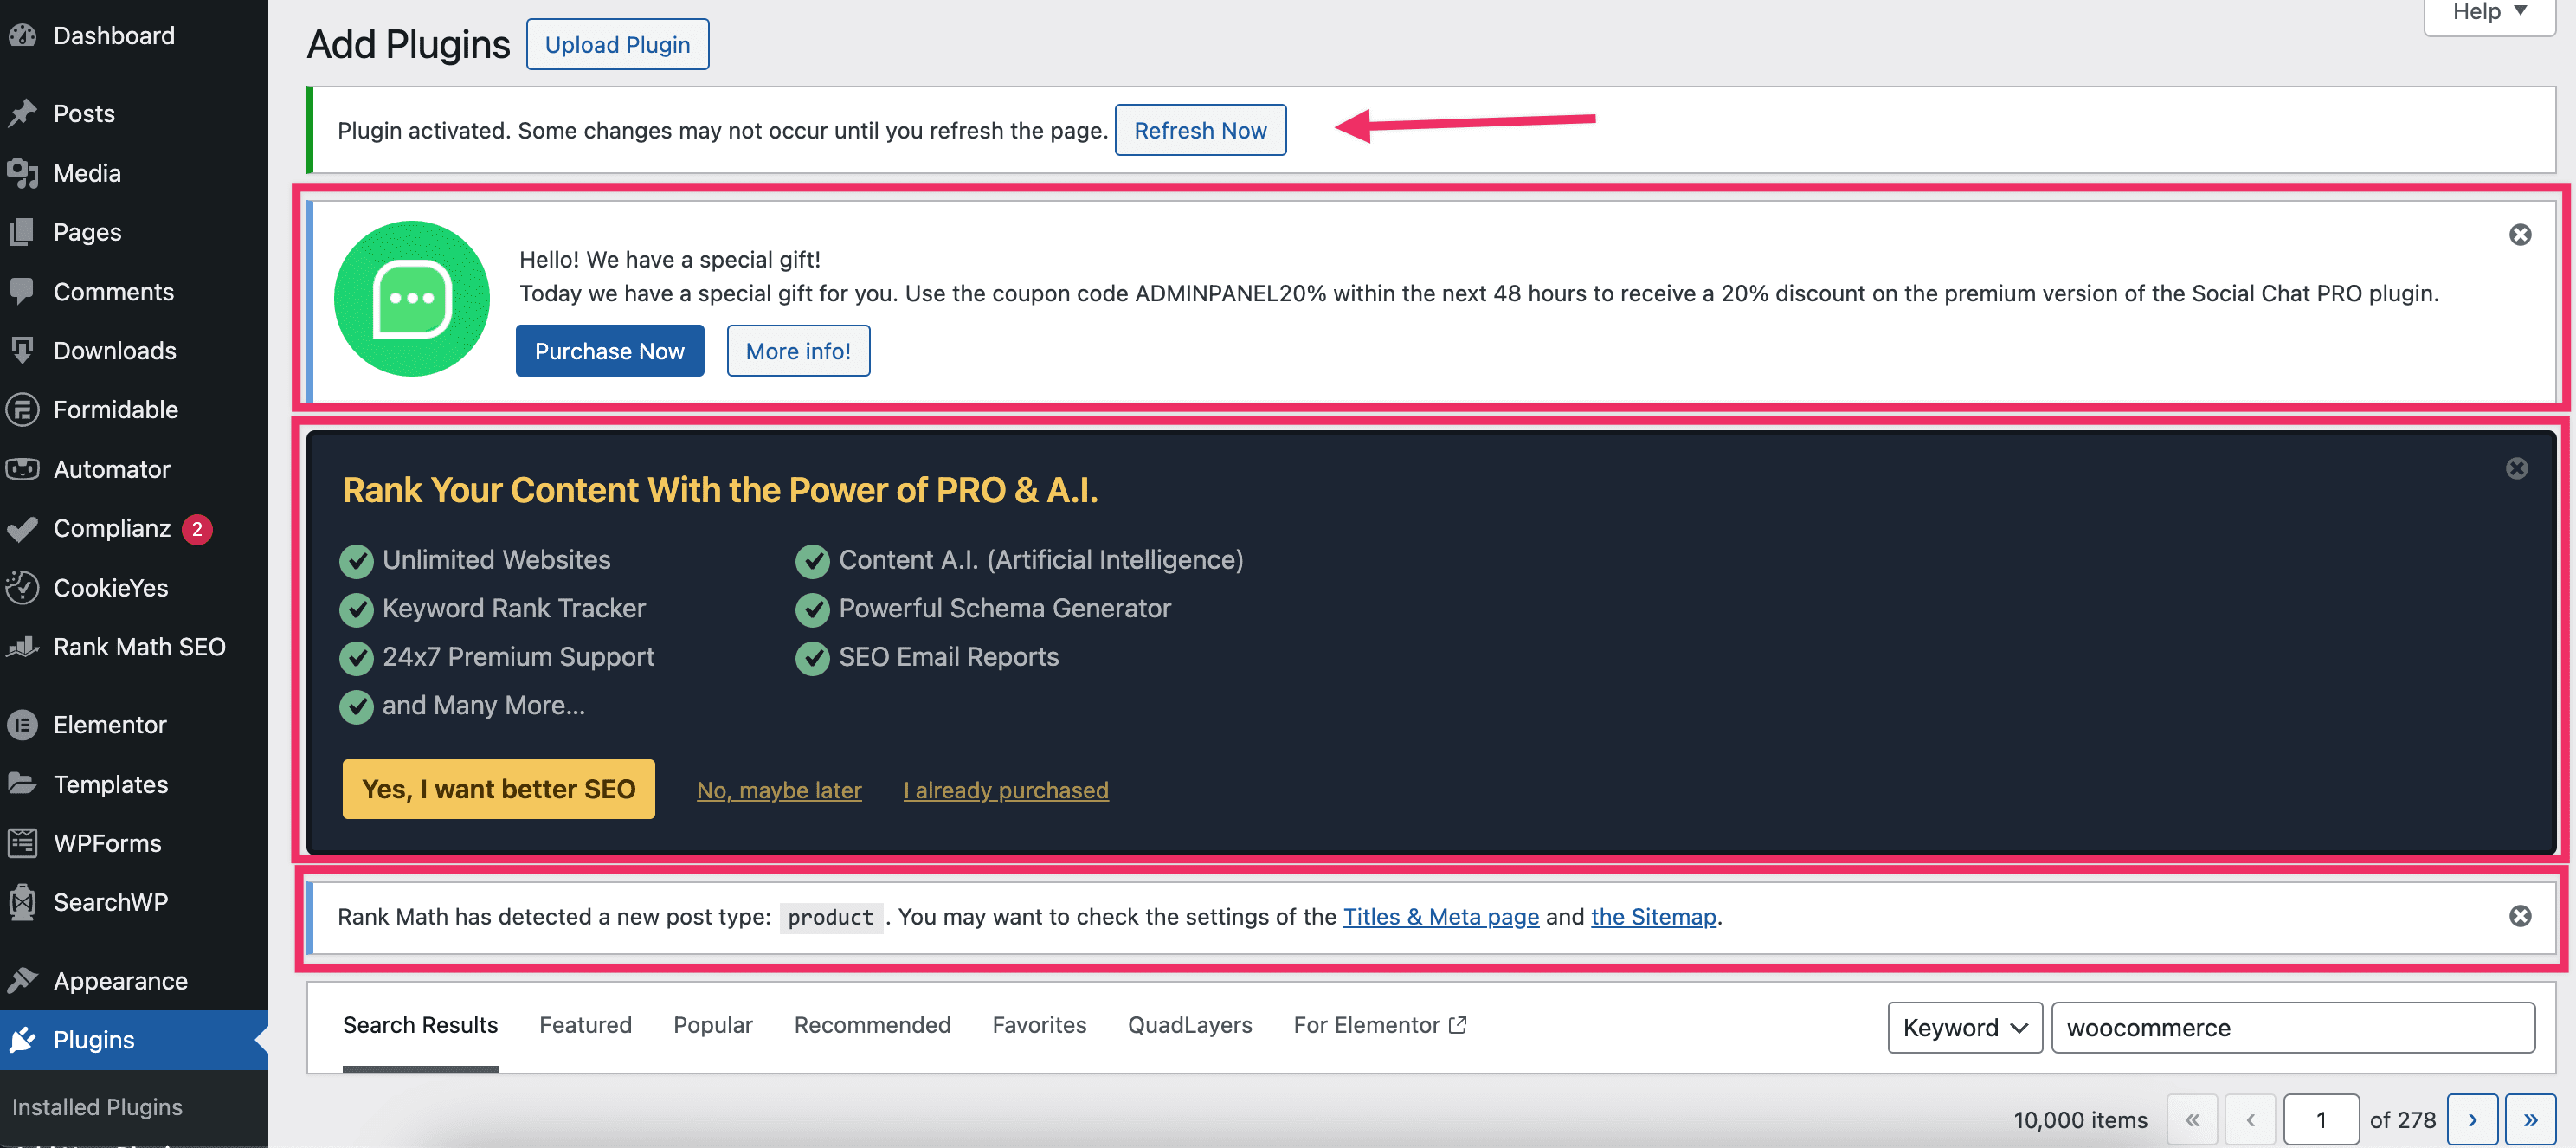Click the Refresh Now button
The width and height of the screenshot is (2576, 1148).
[x=1199, y=130]
